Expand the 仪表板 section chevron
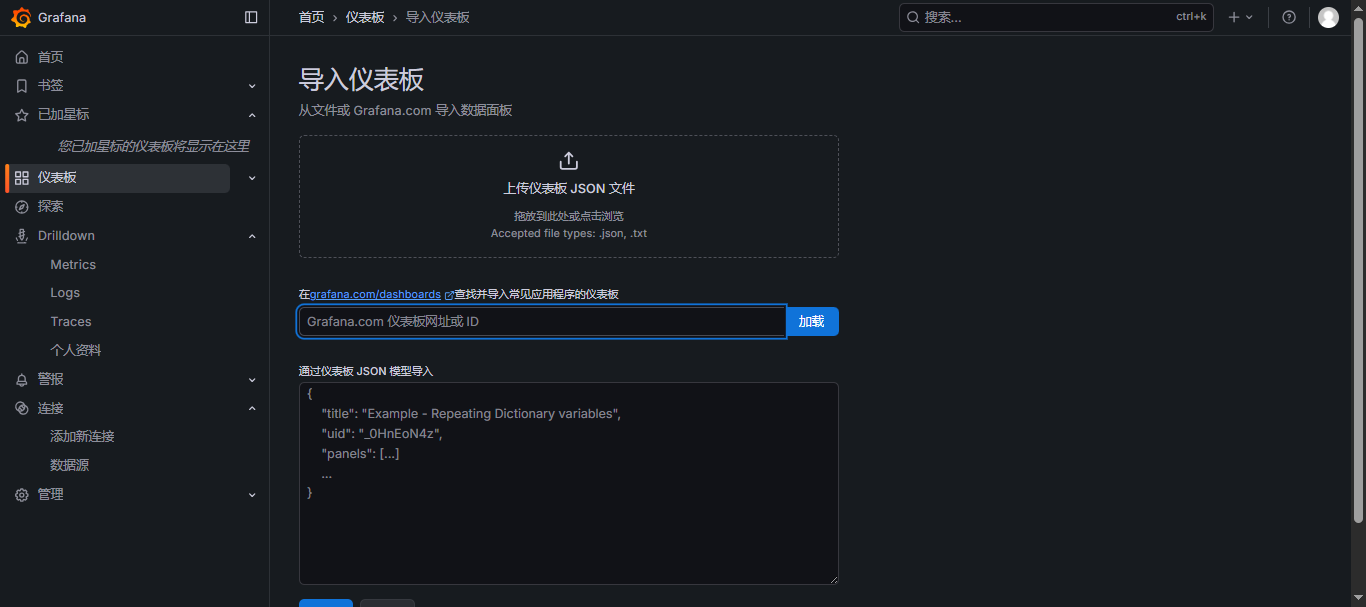The height and width of the screenshot is (607, 1366). click(252, 178)
